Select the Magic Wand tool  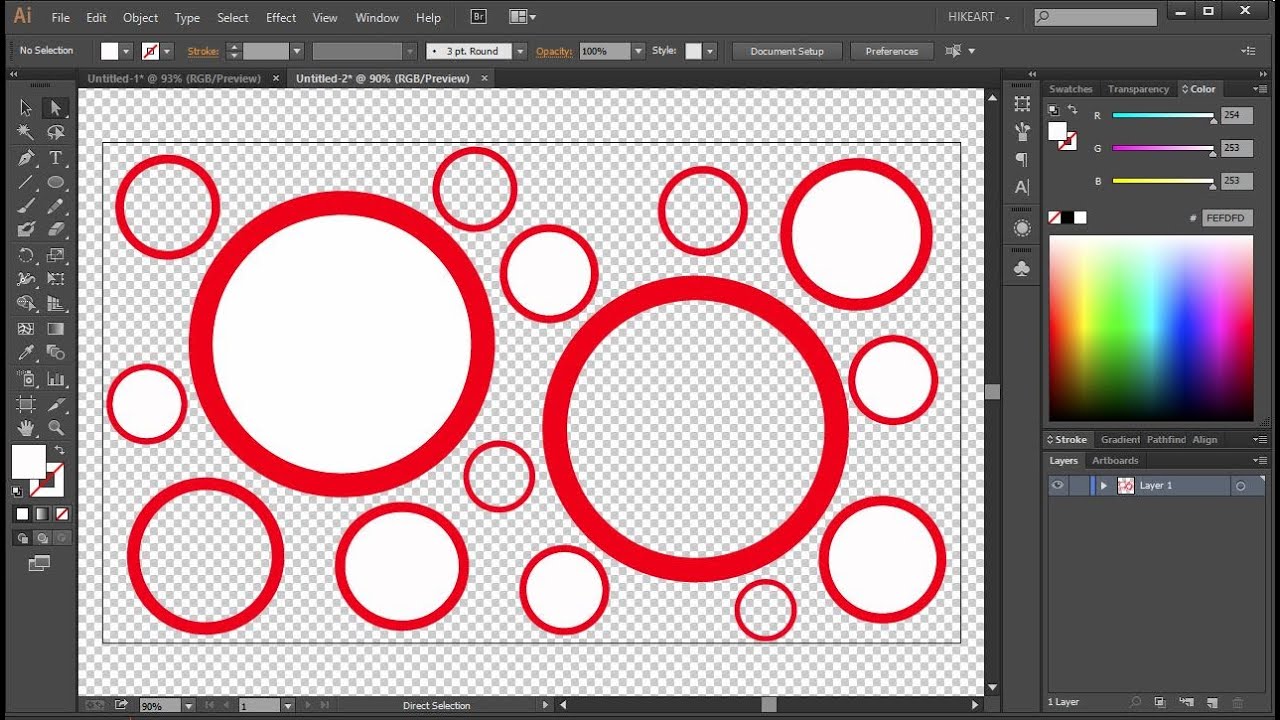pyautogui.click(x=26, y=132)
